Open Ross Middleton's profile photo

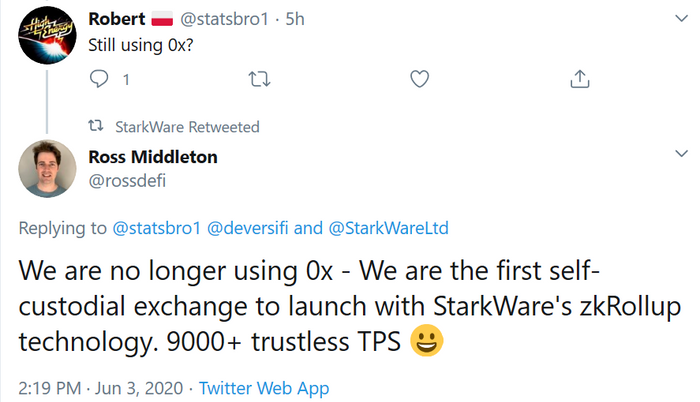click(x=47, y=168)
